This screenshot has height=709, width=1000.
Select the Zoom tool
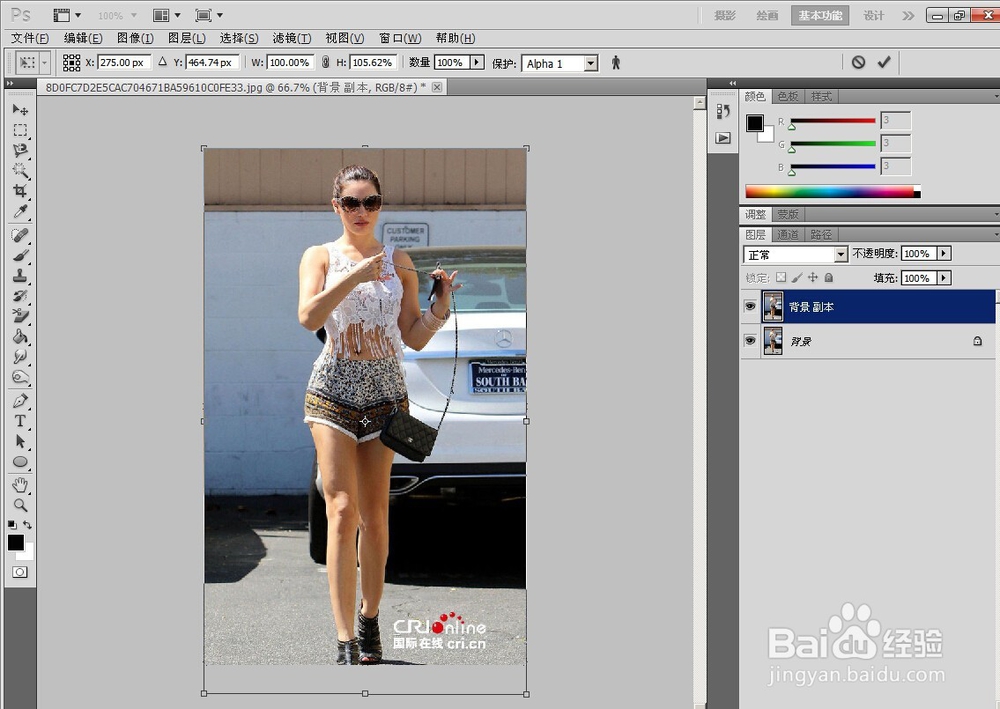pyautogui.click(x=20, y=506)
